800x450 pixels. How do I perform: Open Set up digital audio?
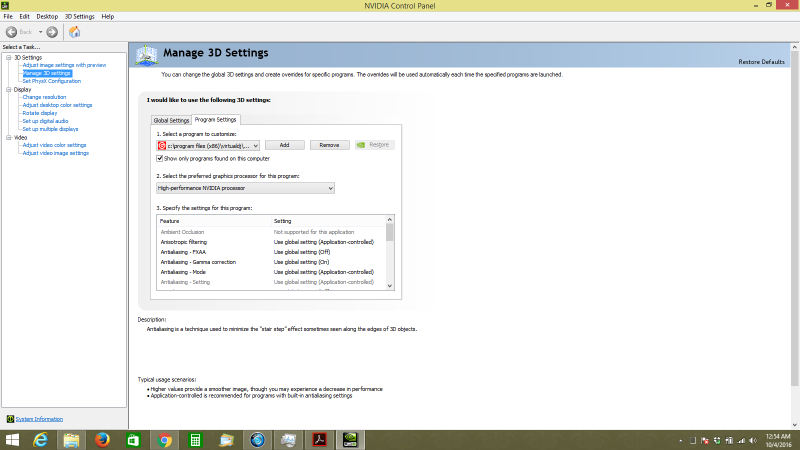[45, 121]
